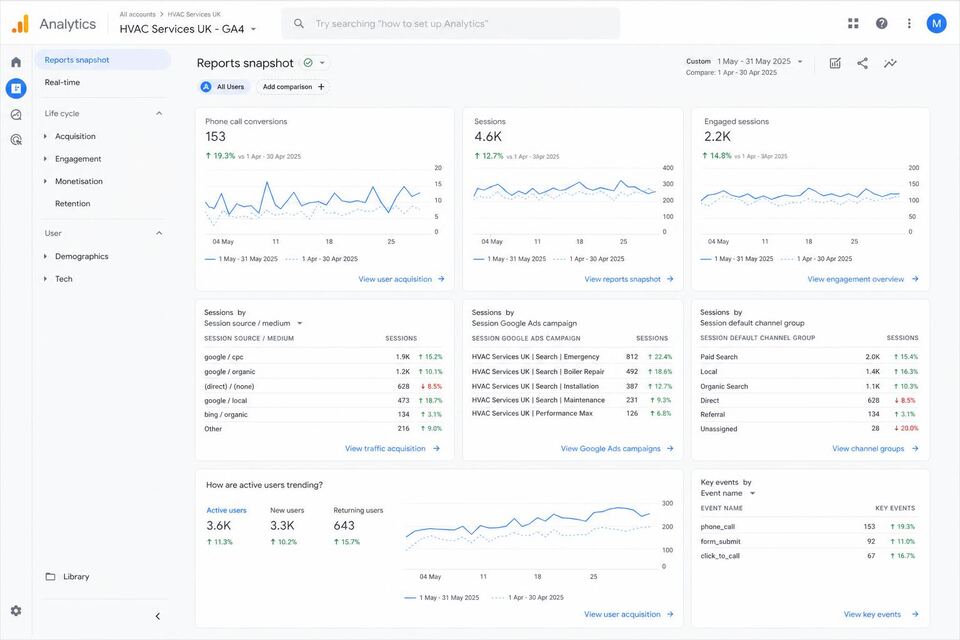Click the google / organic row

[323, 371]
